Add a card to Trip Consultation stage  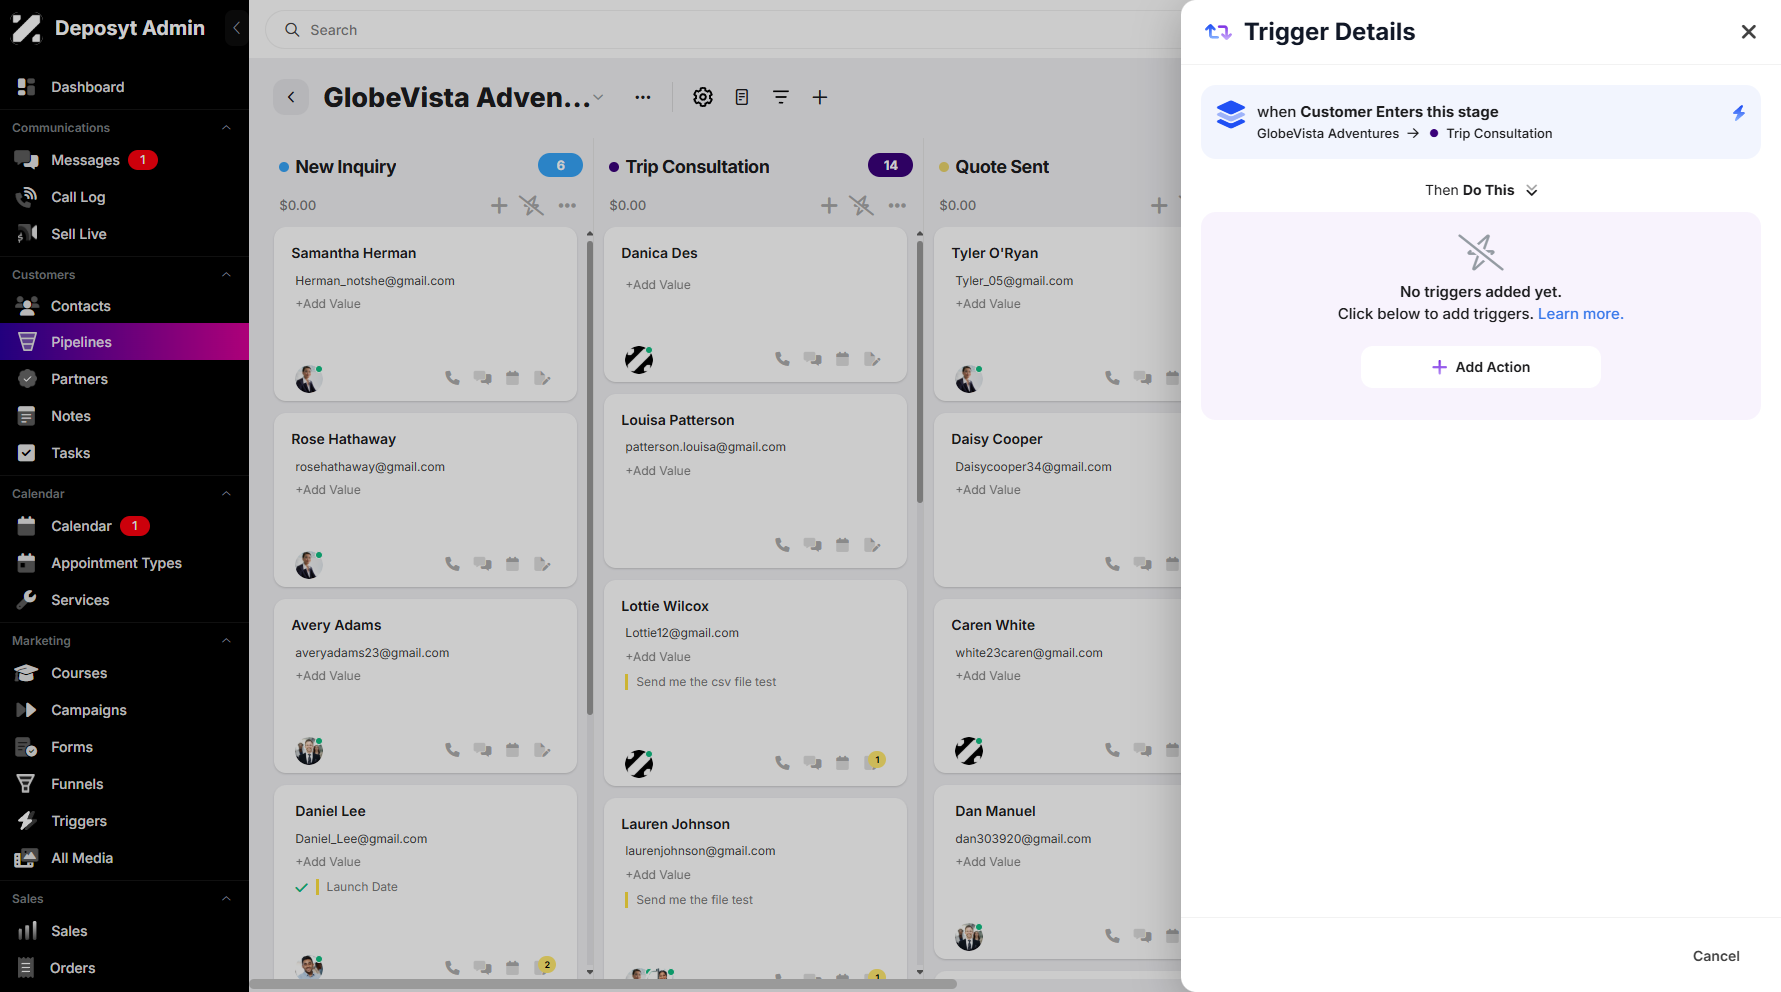pos(829,205)
